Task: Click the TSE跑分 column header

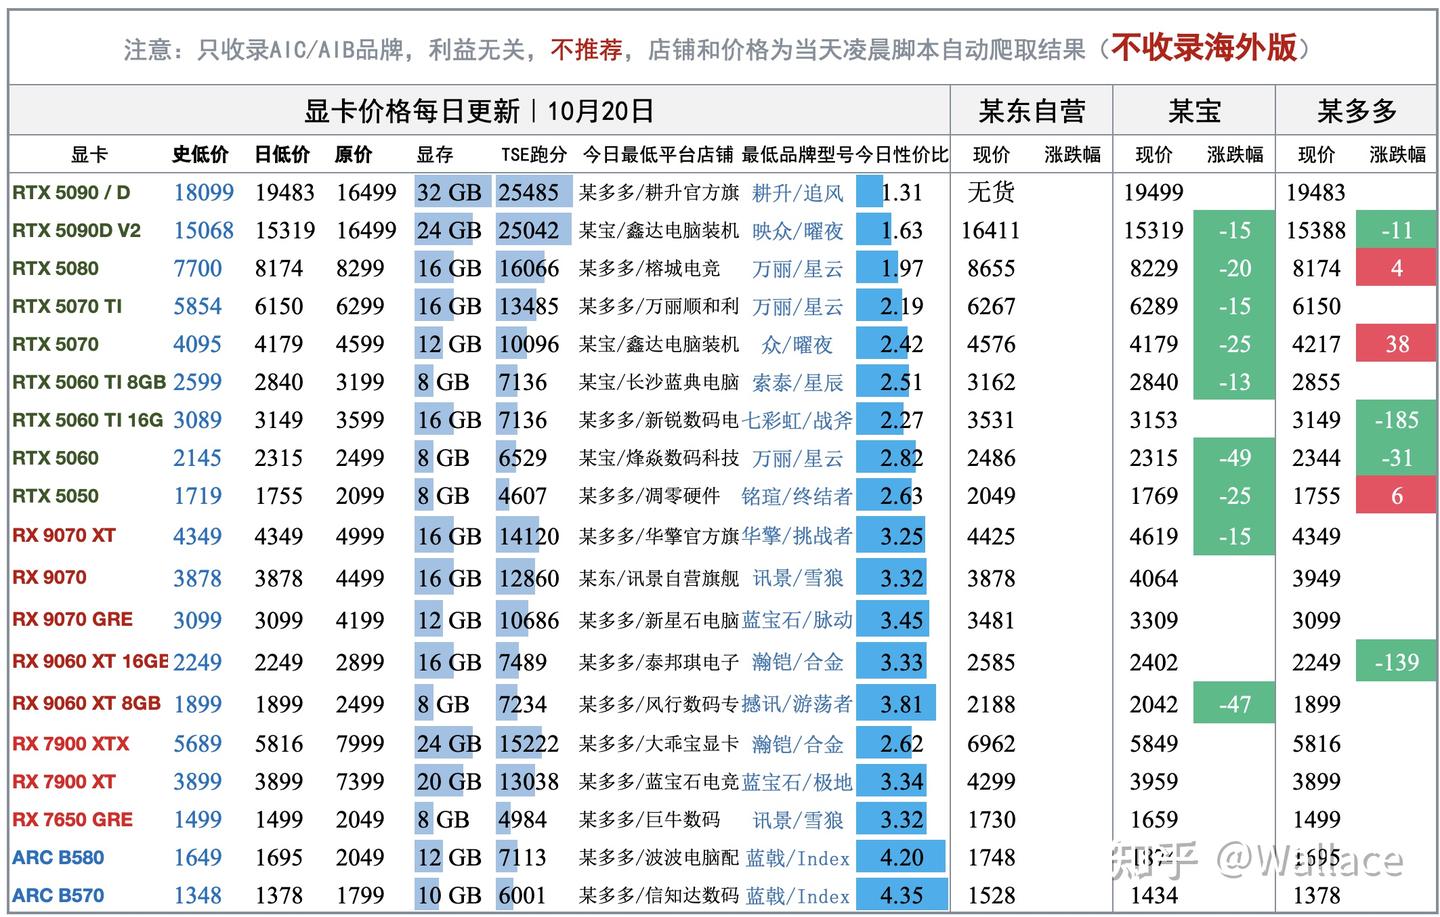Action: click(x=534, y=155)
